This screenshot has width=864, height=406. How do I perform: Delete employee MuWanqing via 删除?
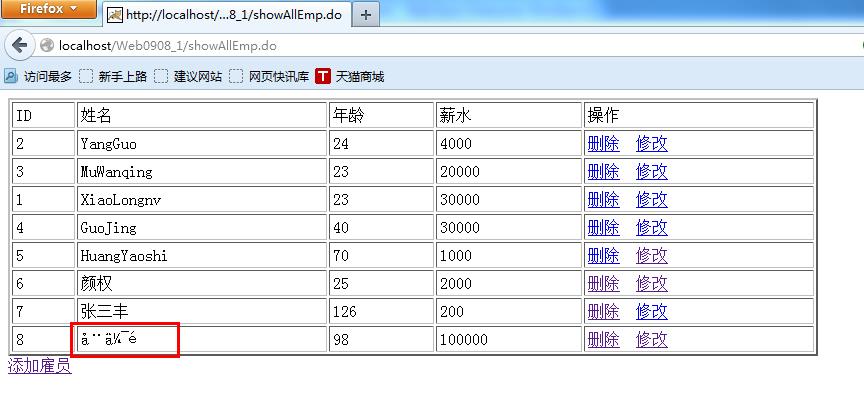pos(603,172)
